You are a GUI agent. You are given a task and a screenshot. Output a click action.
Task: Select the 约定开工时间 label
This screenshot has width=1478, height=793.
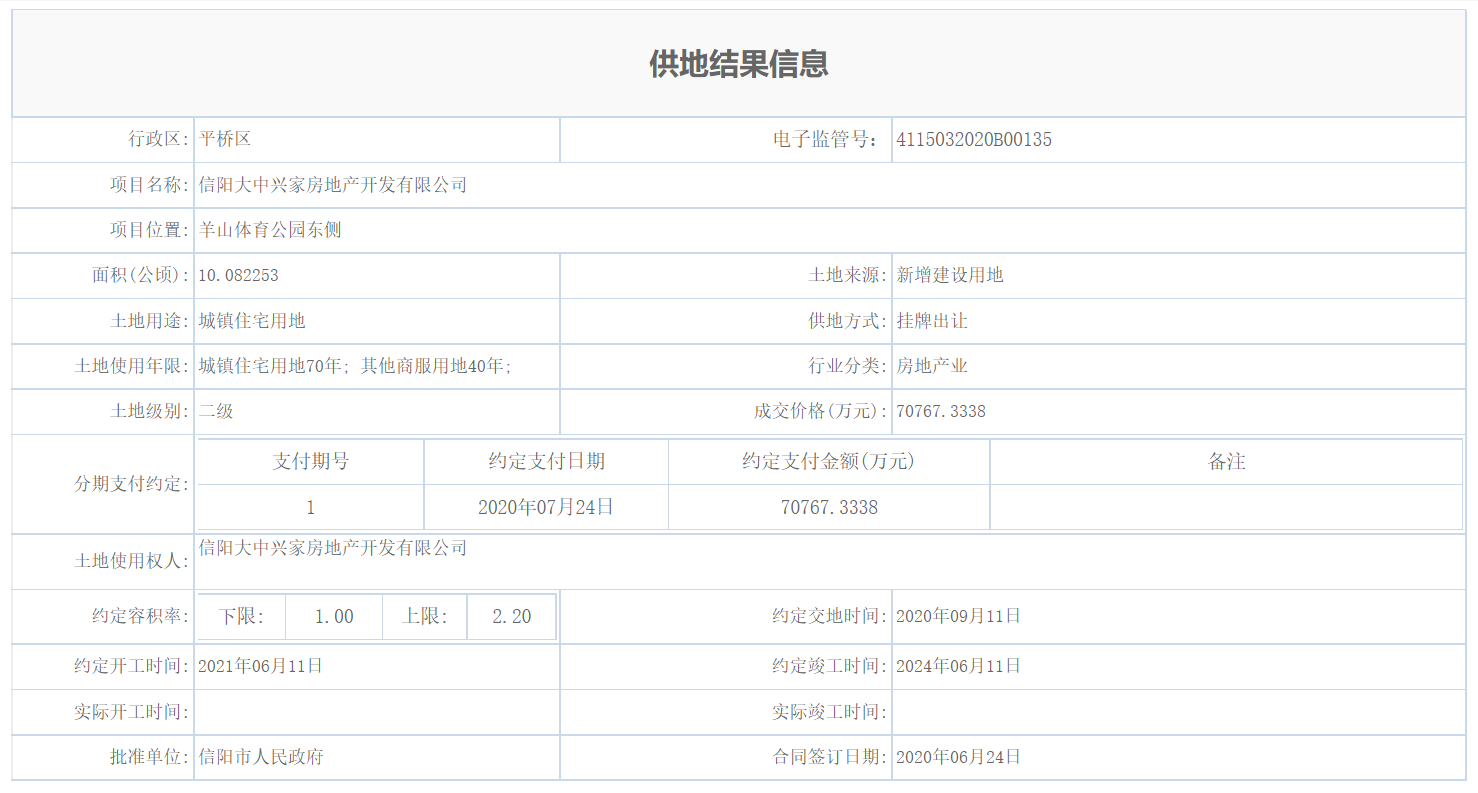click(132, 666)
